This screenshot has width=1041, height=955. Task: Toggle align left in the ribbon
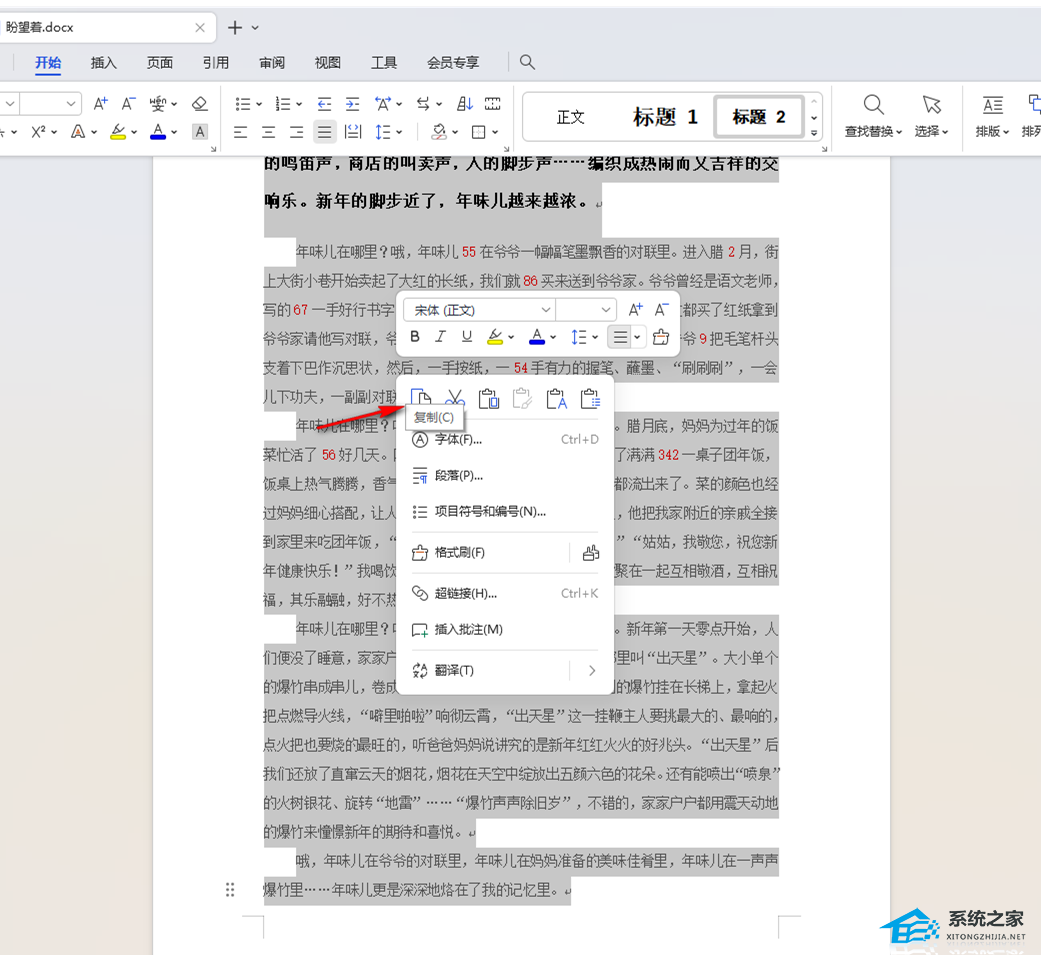coord(240,131)
